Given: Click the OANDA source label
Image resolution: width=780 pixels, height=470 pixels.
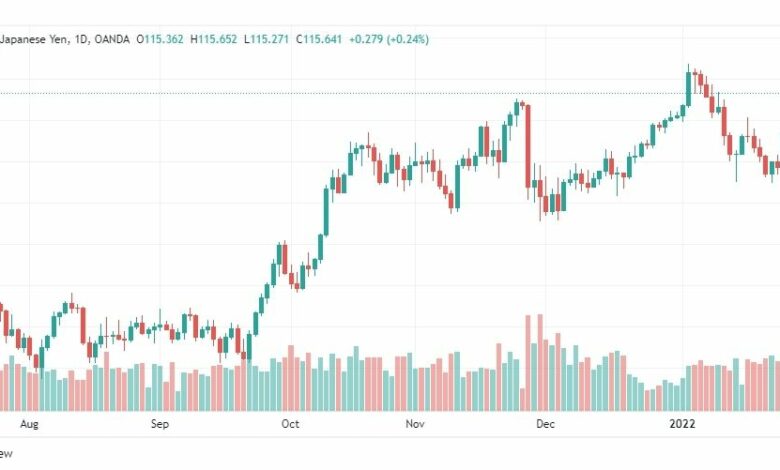Looking at the screenshot, I should pos(111,39).
